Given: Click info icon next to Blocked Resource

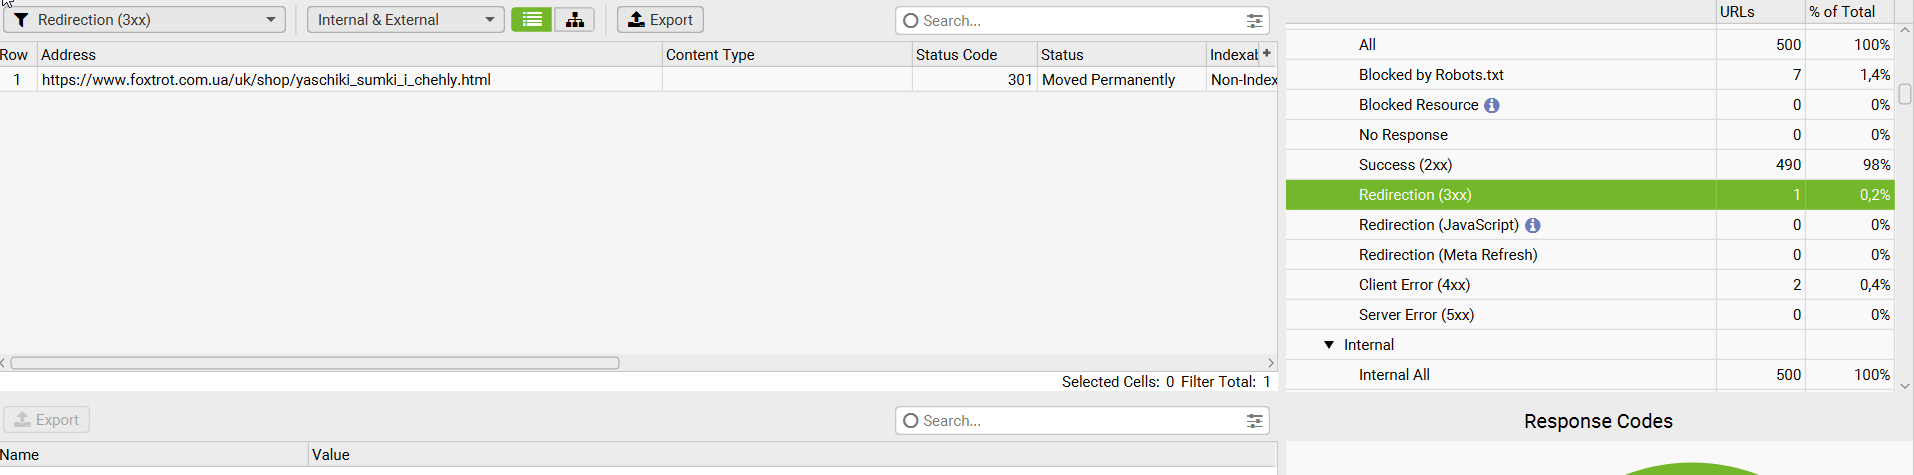Looking at the screenshot, I should tap(1491, 105).
